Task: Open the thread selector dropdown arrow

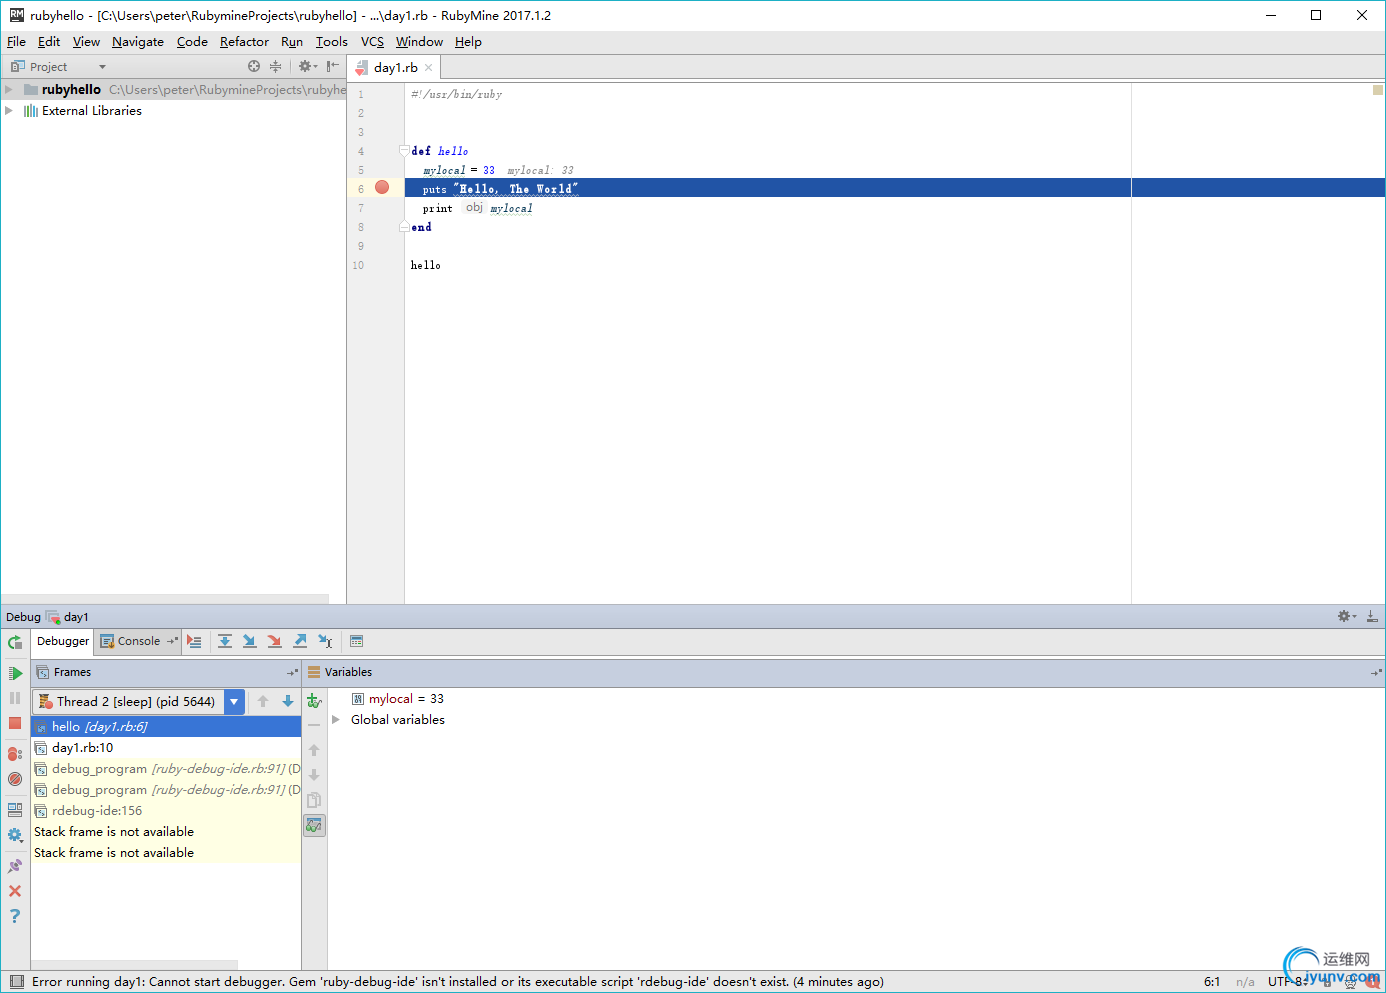Action: [x=234, y=702]
